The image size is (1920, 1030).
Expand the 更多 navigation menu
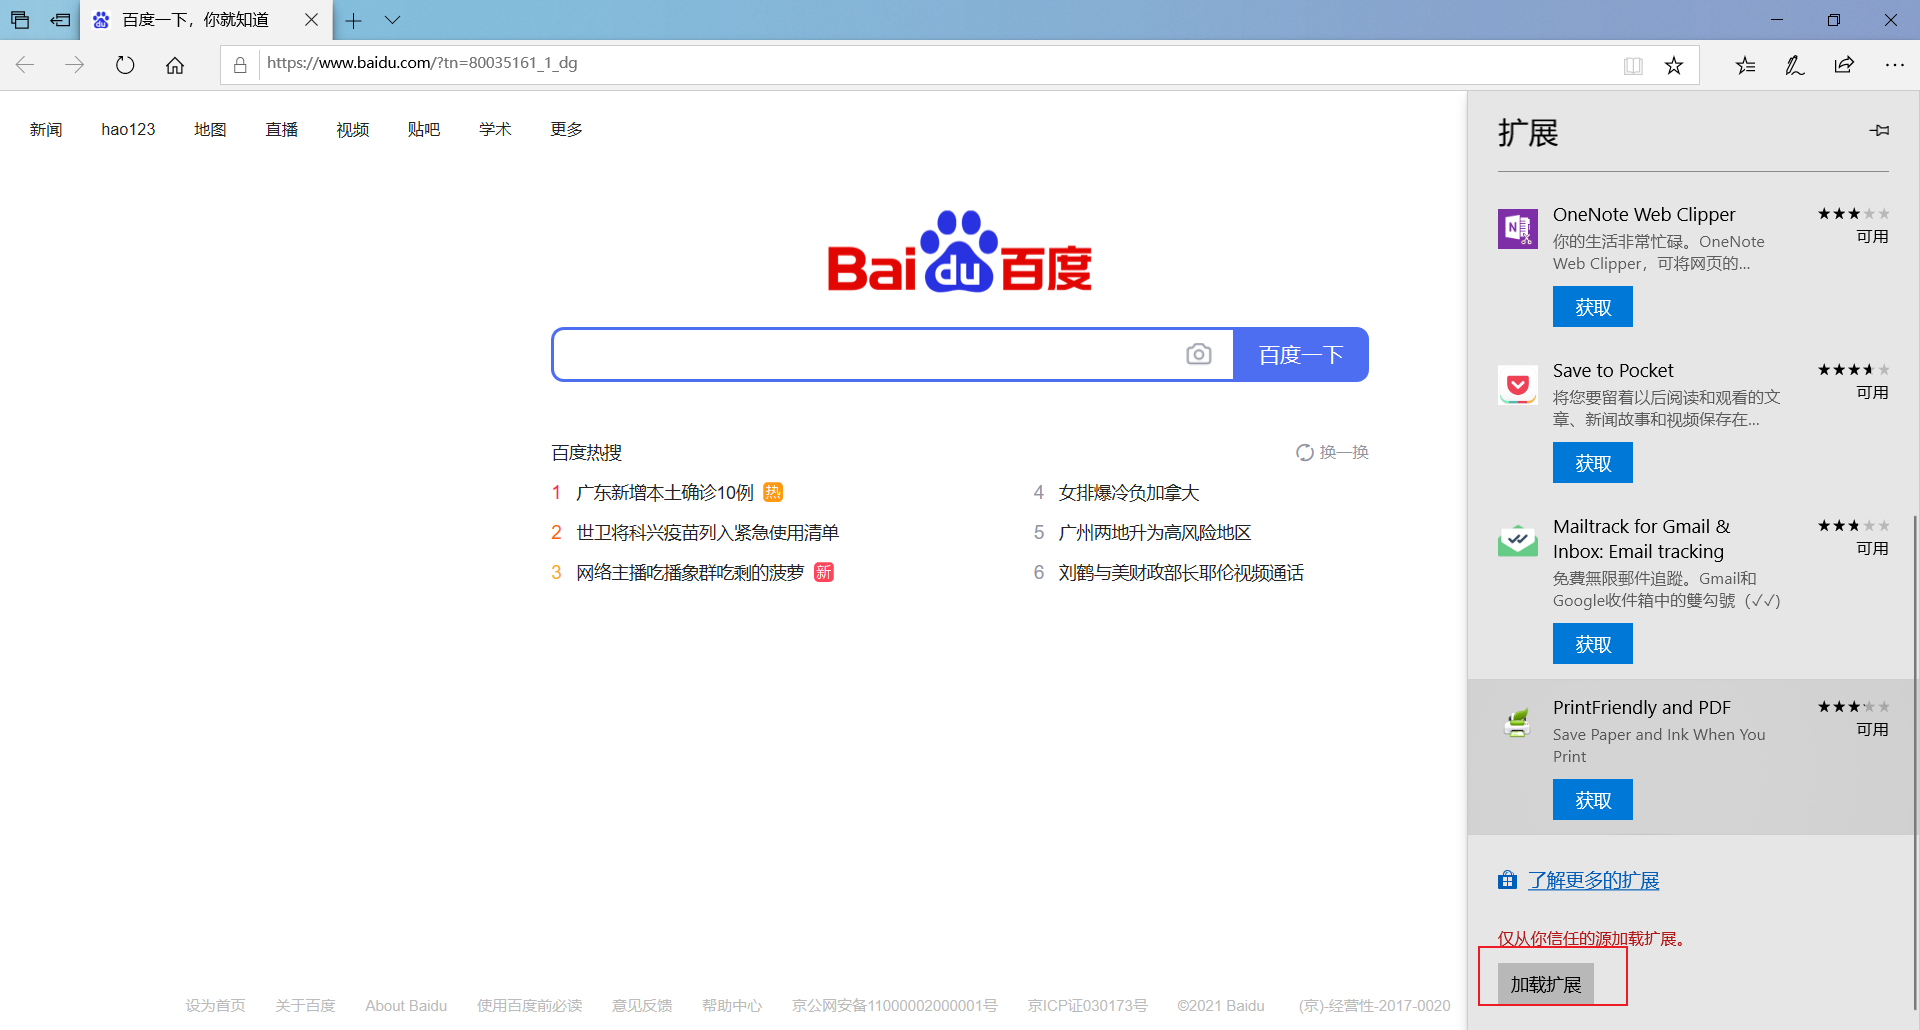pyautogui.click(x=566, y=130)
